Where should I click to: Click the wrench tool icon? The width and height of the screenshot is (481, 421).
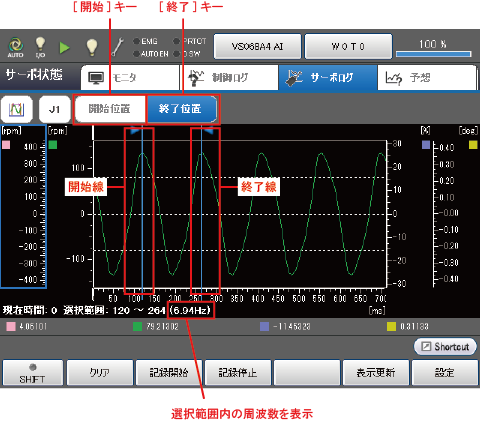tap(117, 47)
